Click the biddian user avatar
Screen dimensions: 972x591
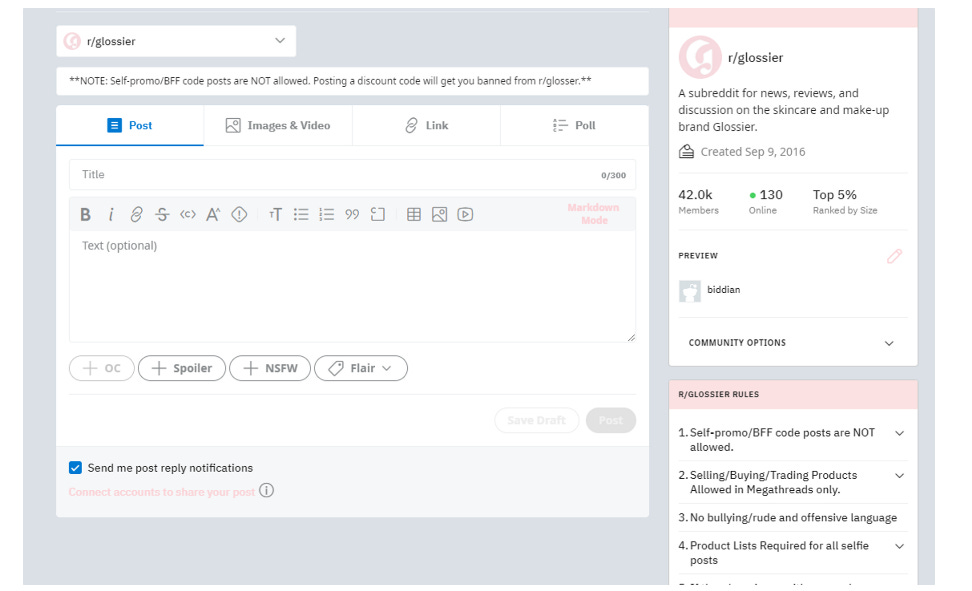point(689,290)
